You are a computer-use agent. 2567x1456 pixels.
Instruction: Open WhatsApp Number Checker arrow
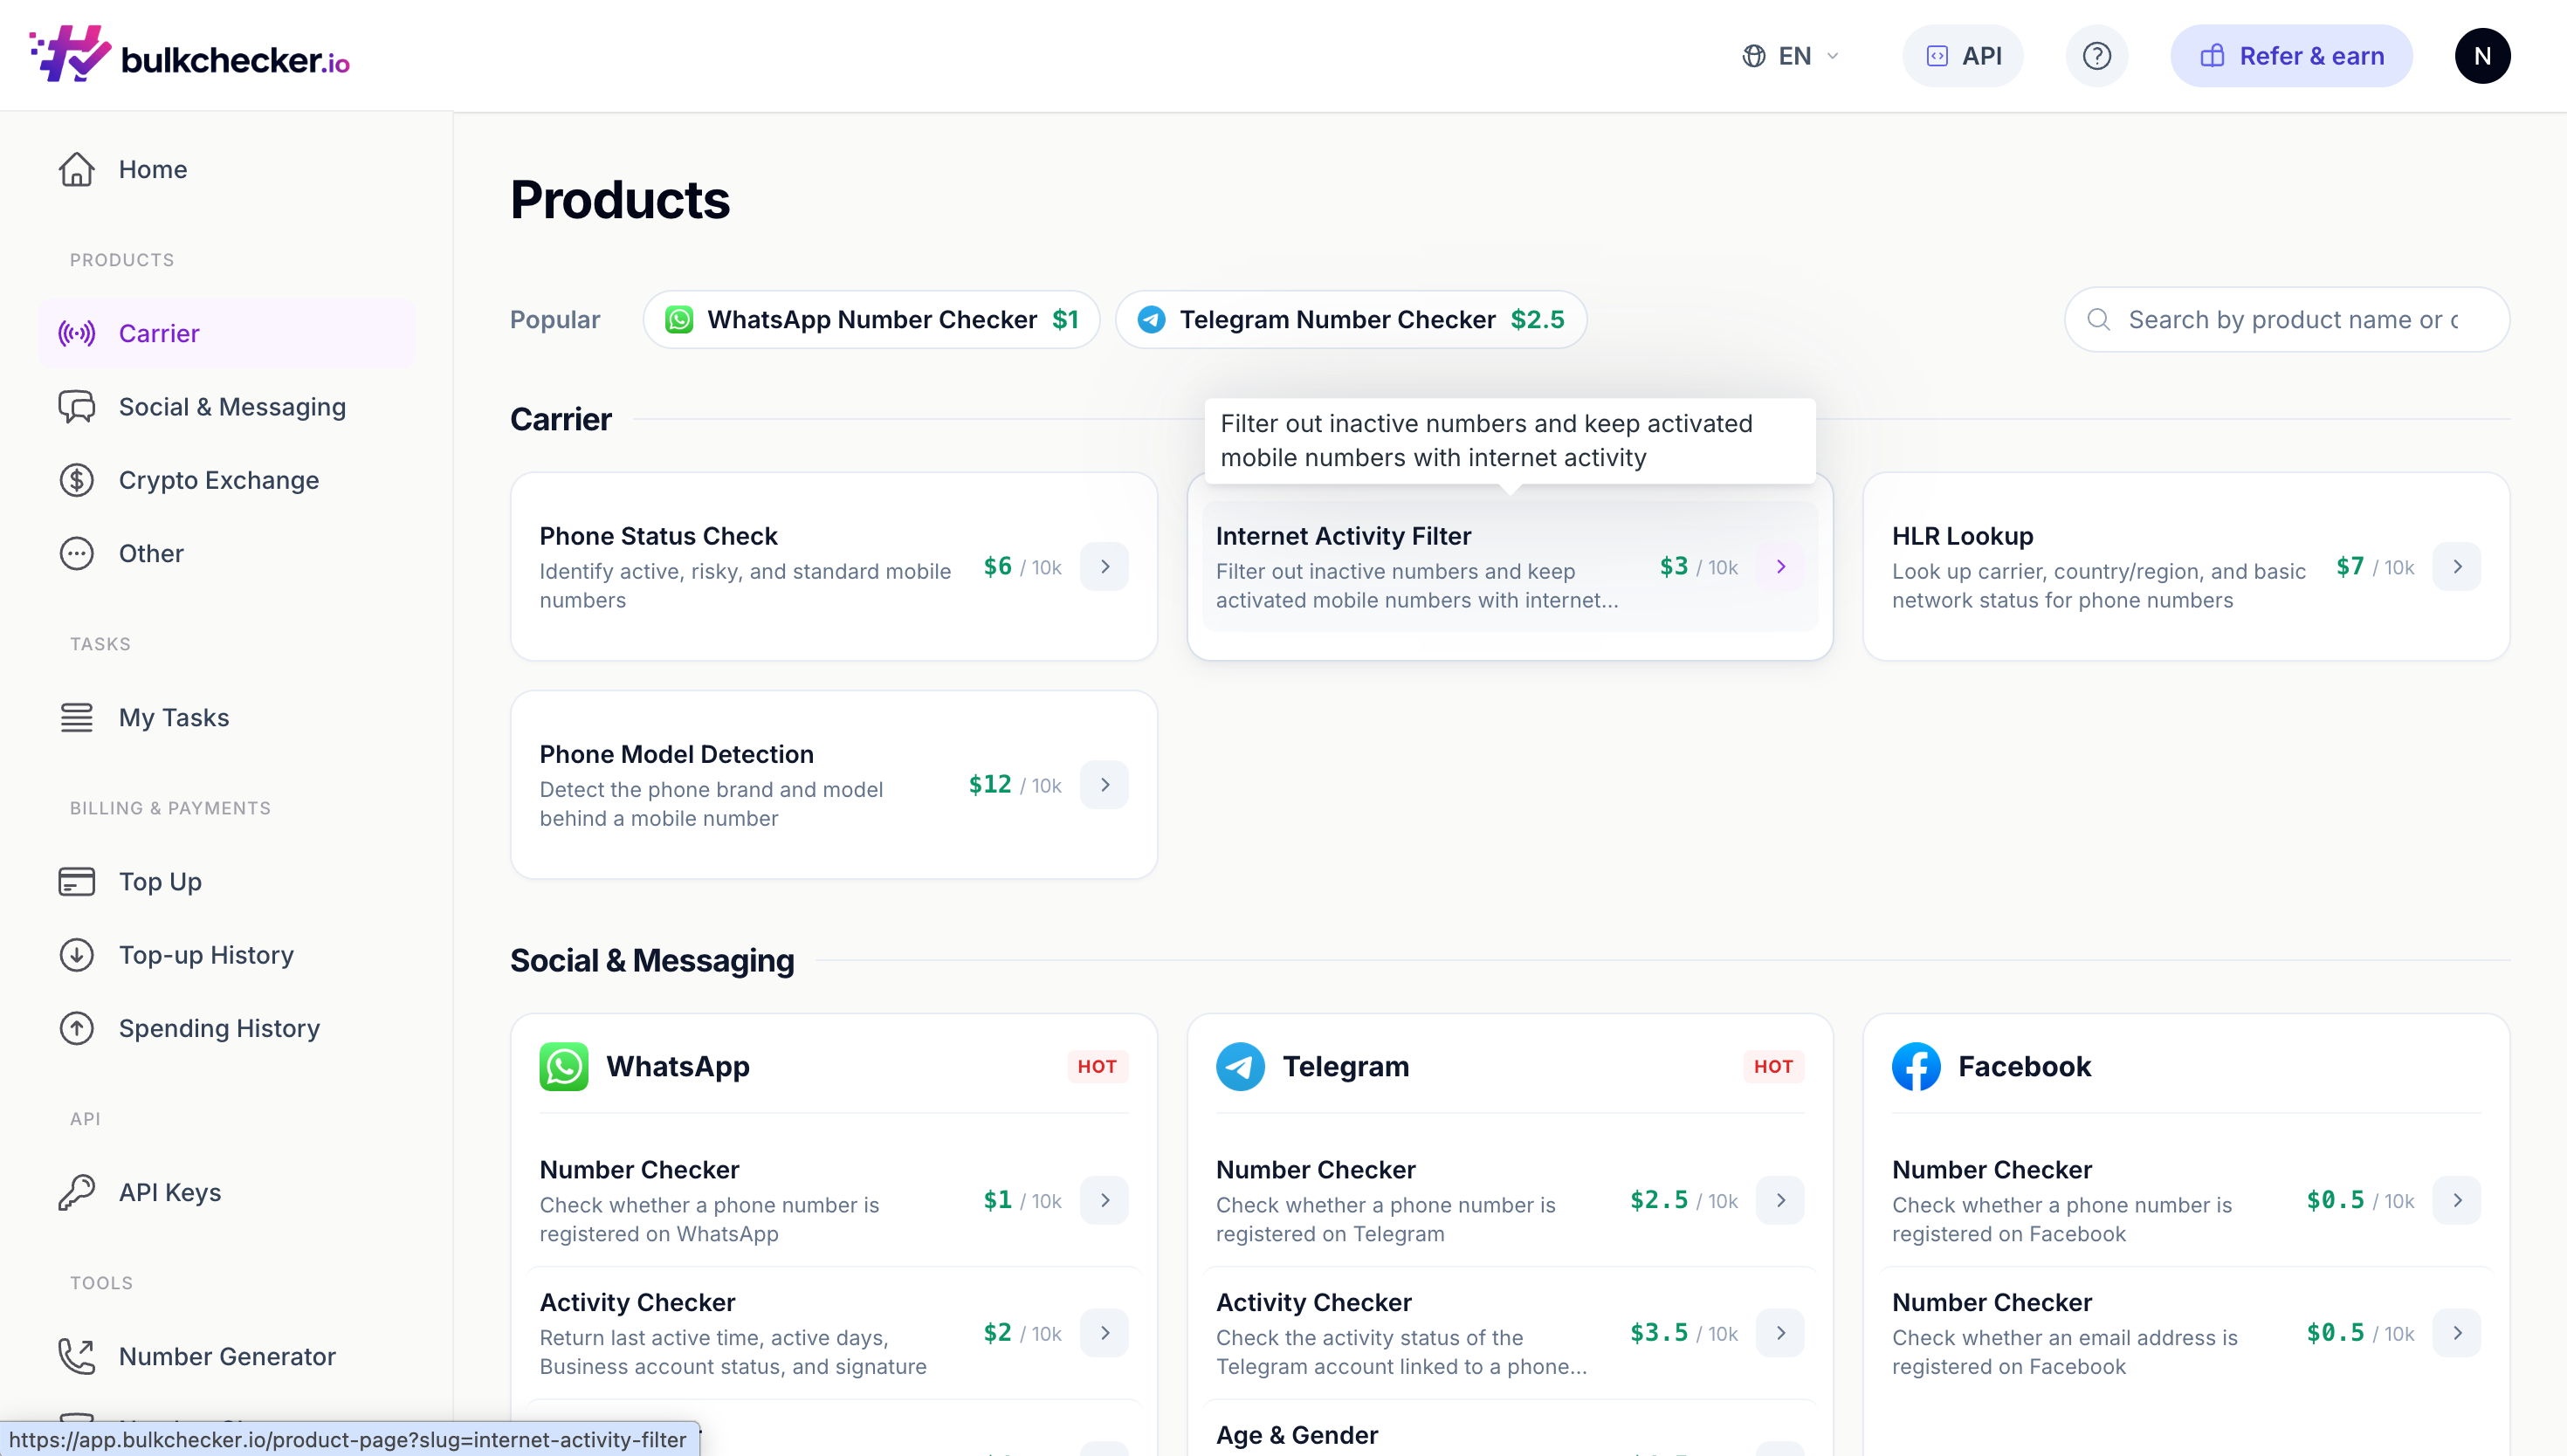coord(1104,1200)
